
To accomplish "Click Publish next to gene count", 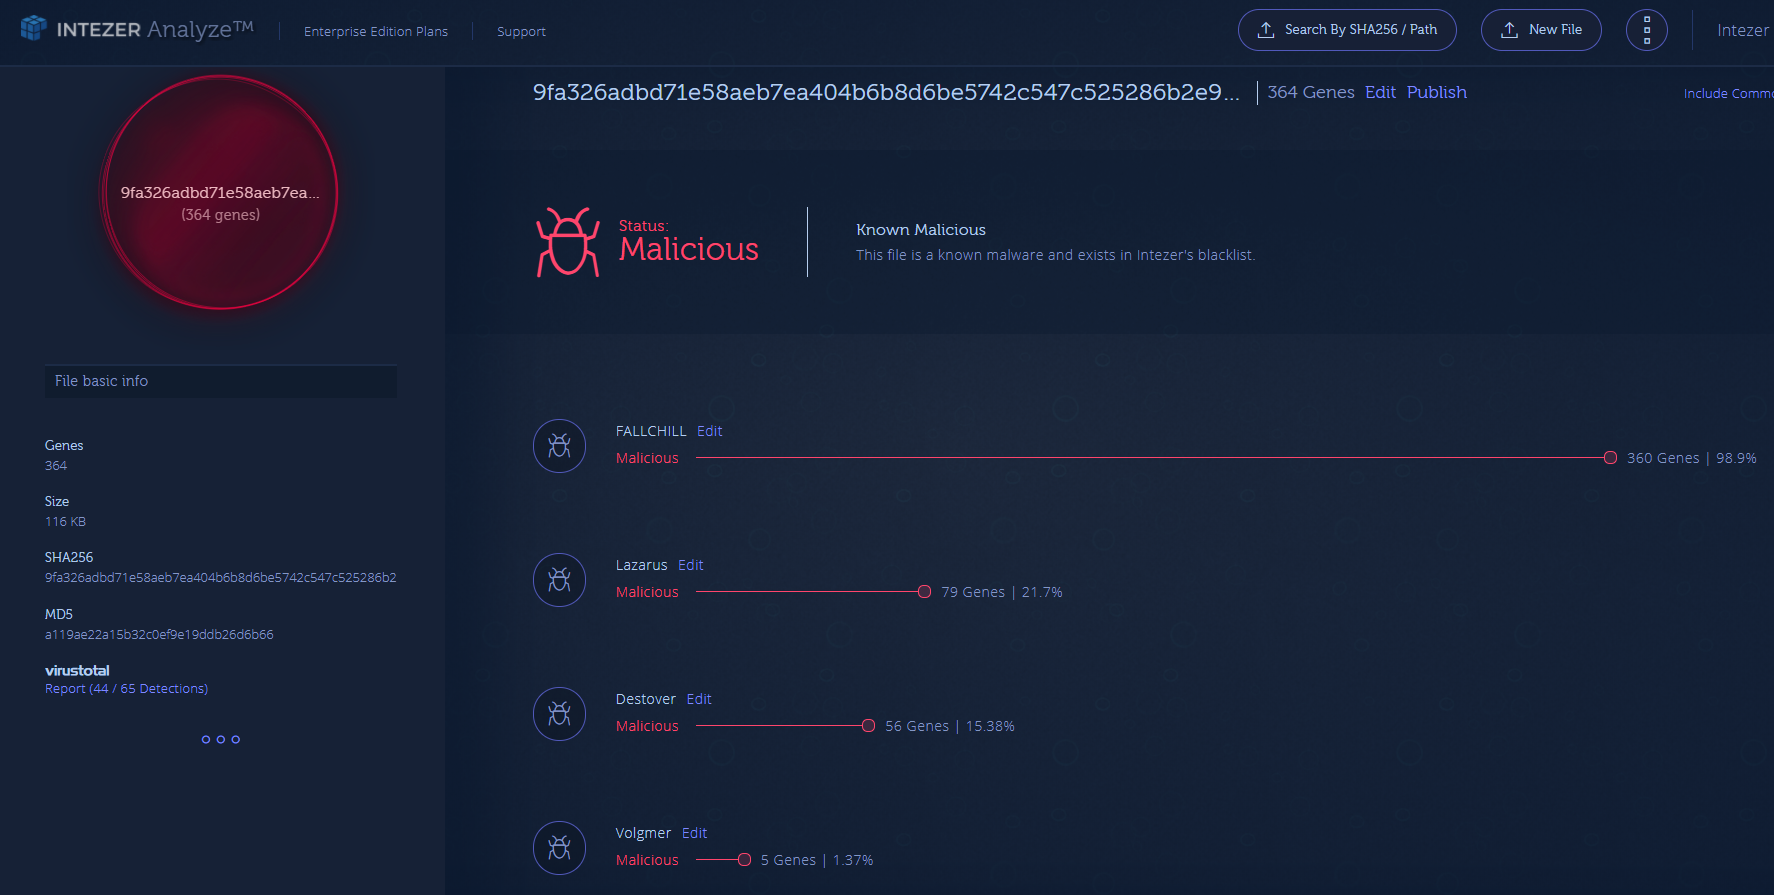I will [x=1436, y=92].
